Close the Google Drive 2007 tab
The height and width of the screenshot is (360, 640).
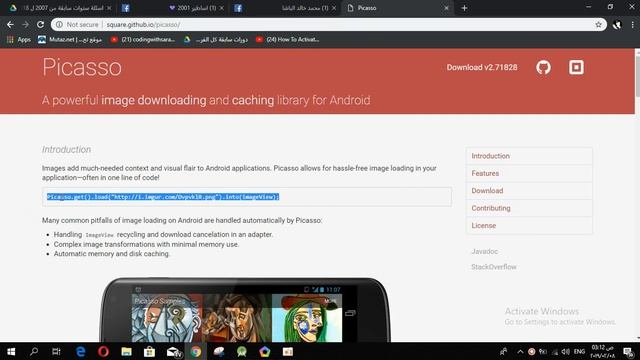(x=109, y=8)
